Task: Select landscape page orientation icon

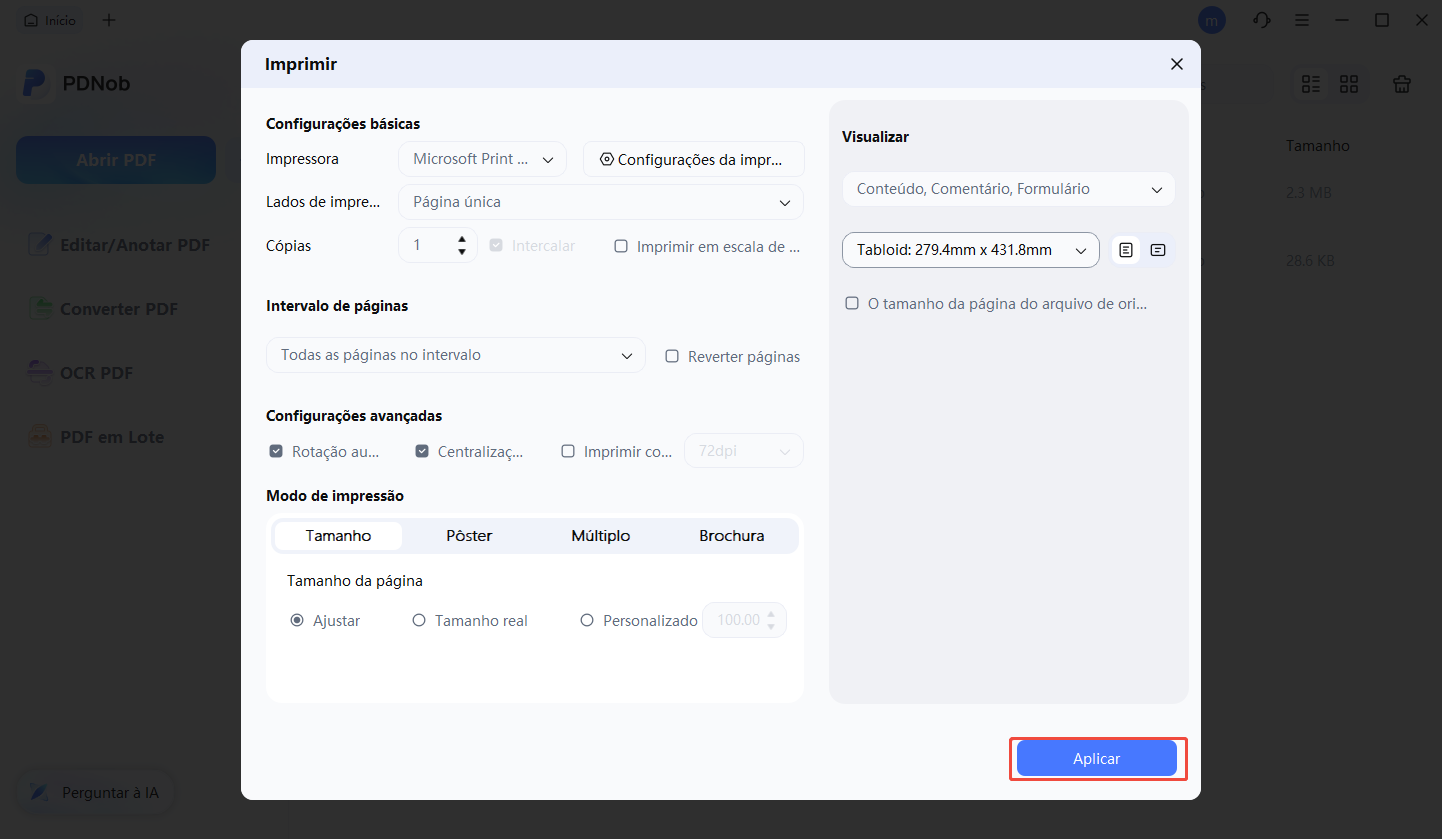Action: click(1158, 250)
